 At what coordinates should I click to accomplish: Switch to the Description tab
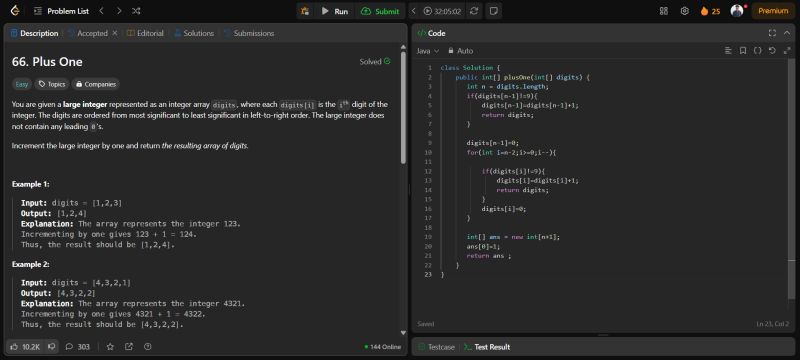point(34,33)
